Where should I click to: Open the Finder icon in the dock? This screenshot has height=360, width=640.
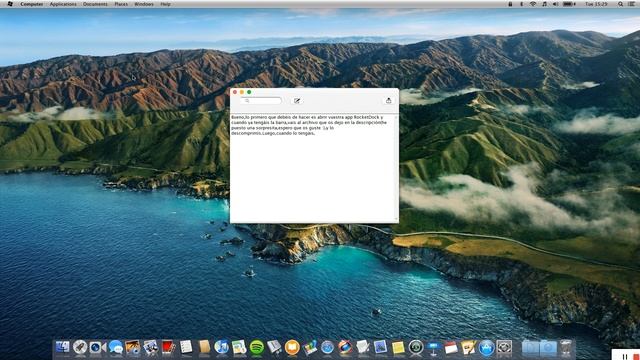click(x=62, y=347)
